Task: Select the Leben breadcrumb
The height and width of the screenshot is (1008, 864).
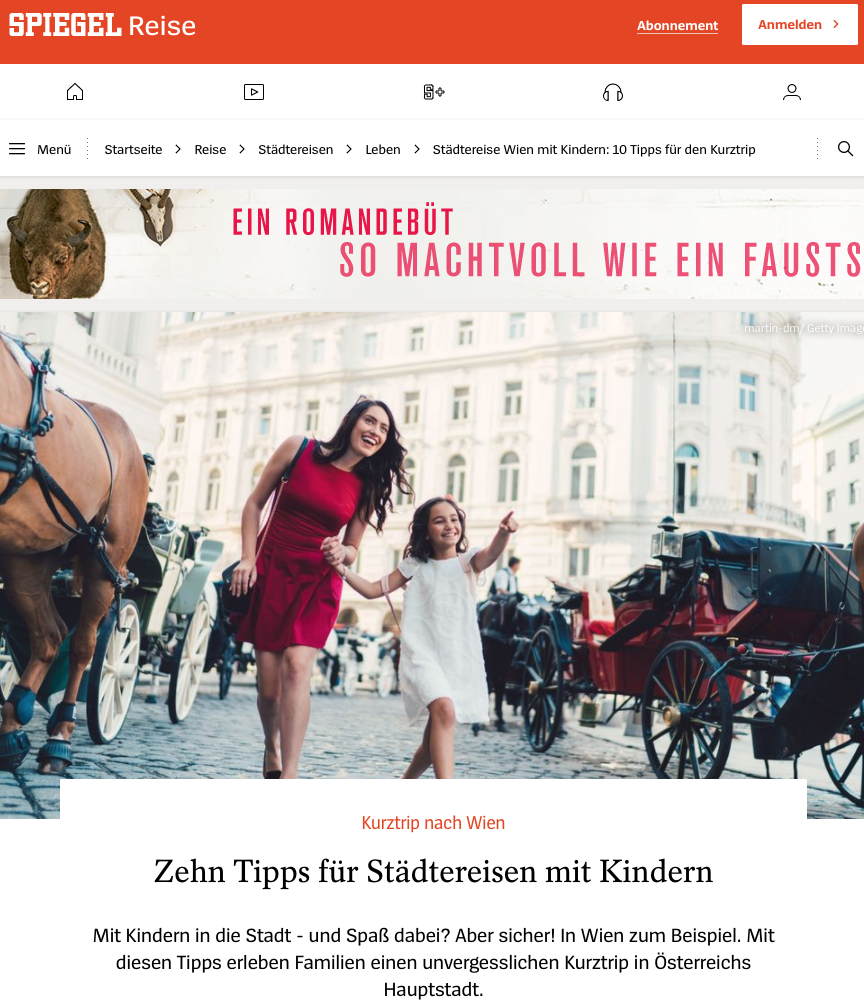Action: (x=382, y=149)
